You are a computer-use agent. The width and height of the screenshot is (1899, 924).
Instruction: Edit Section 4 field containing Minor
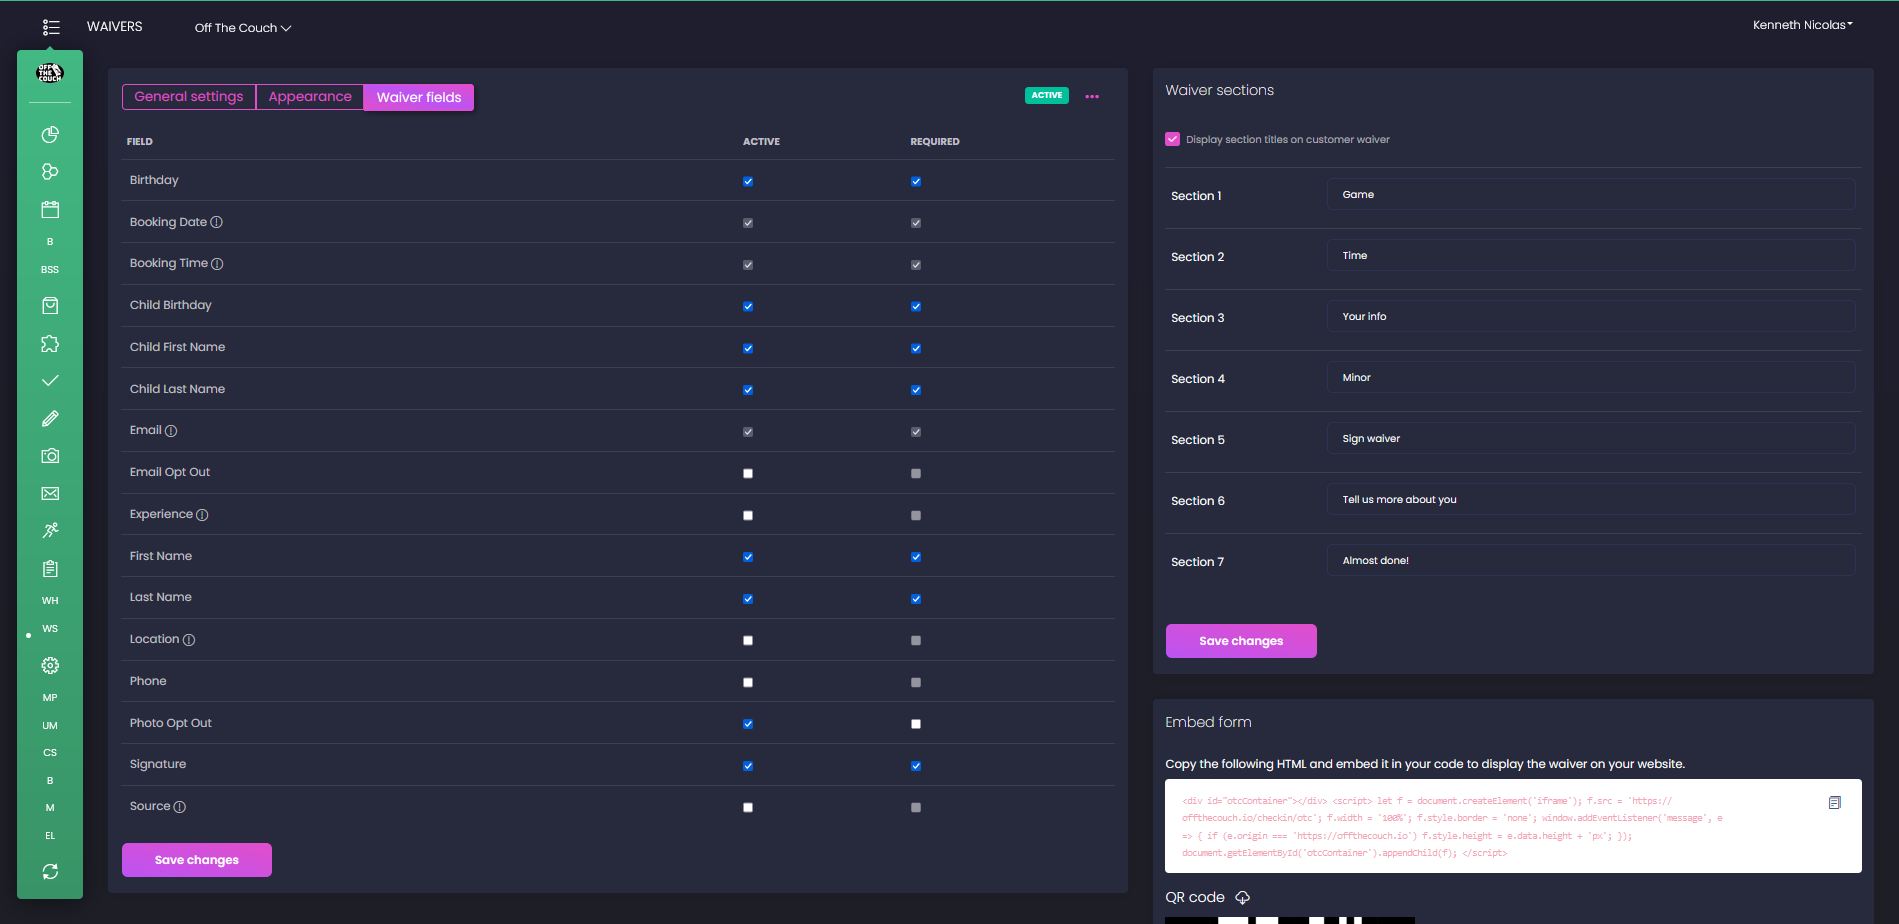(x=1591, y=378)
